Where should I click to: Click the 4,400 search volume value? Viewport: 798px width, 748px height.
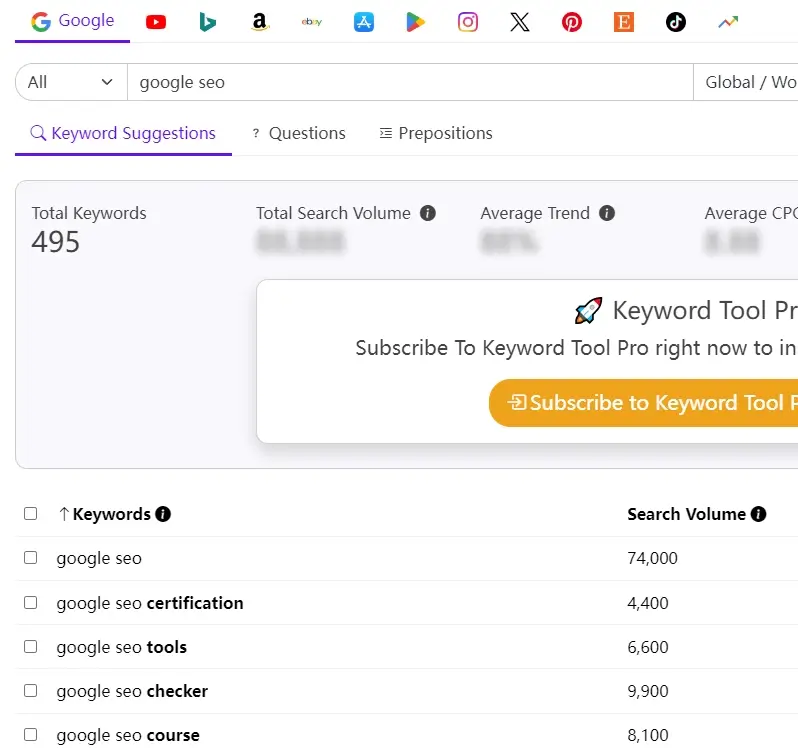tap(648, 603)
